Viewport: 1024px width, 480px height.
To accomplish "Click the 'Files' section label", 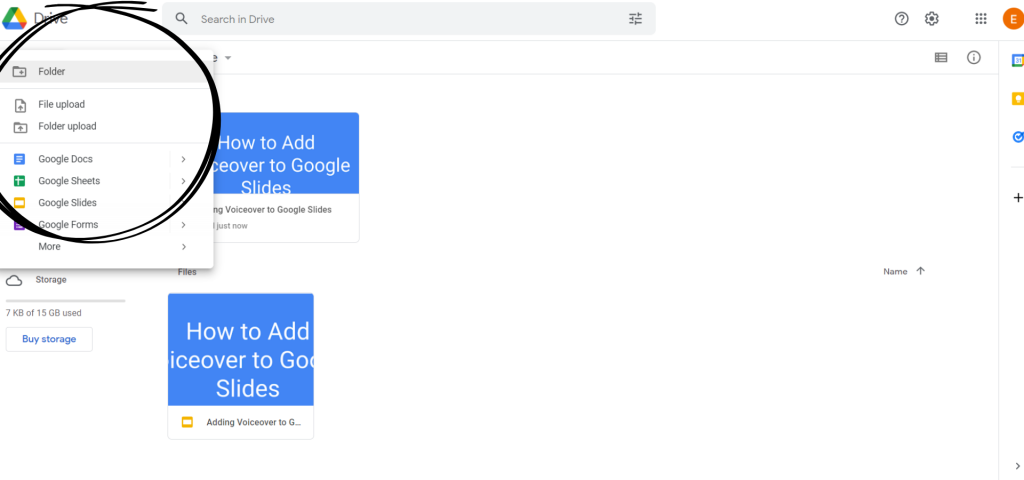I will tap(187, 272).
